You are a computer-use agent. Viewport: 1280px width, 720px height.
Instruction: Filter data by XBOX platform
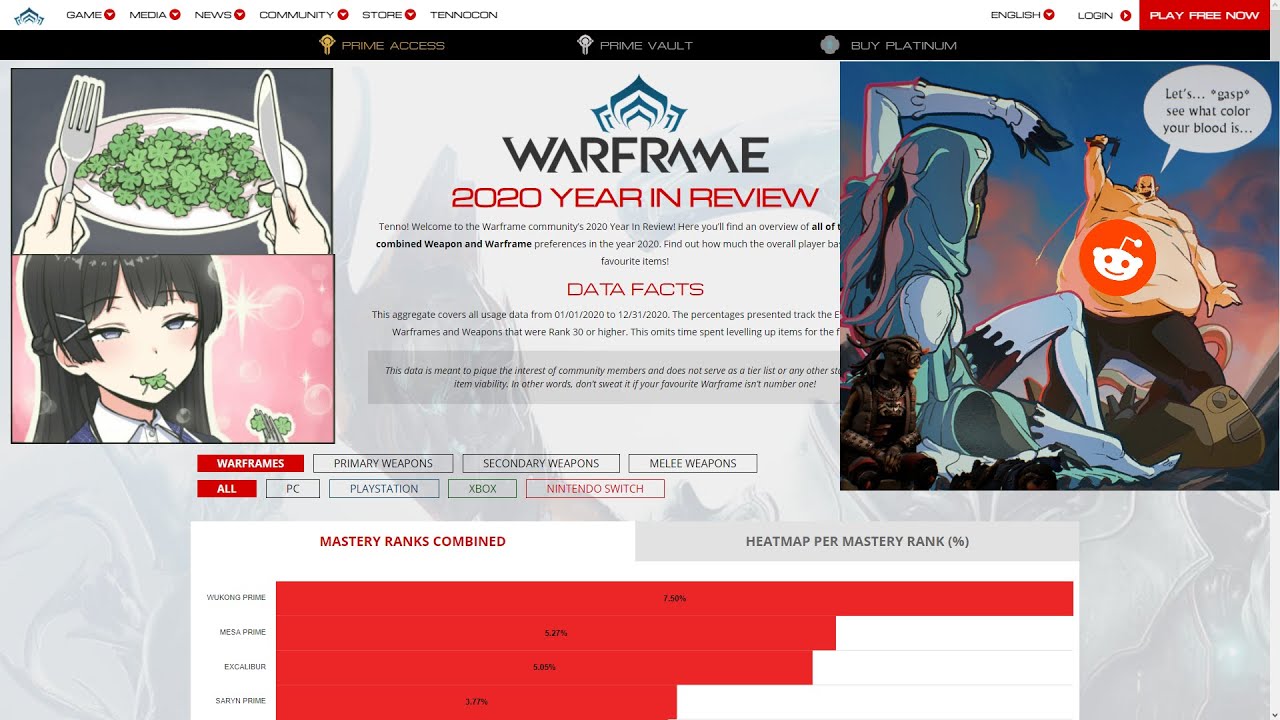[483, 489]
